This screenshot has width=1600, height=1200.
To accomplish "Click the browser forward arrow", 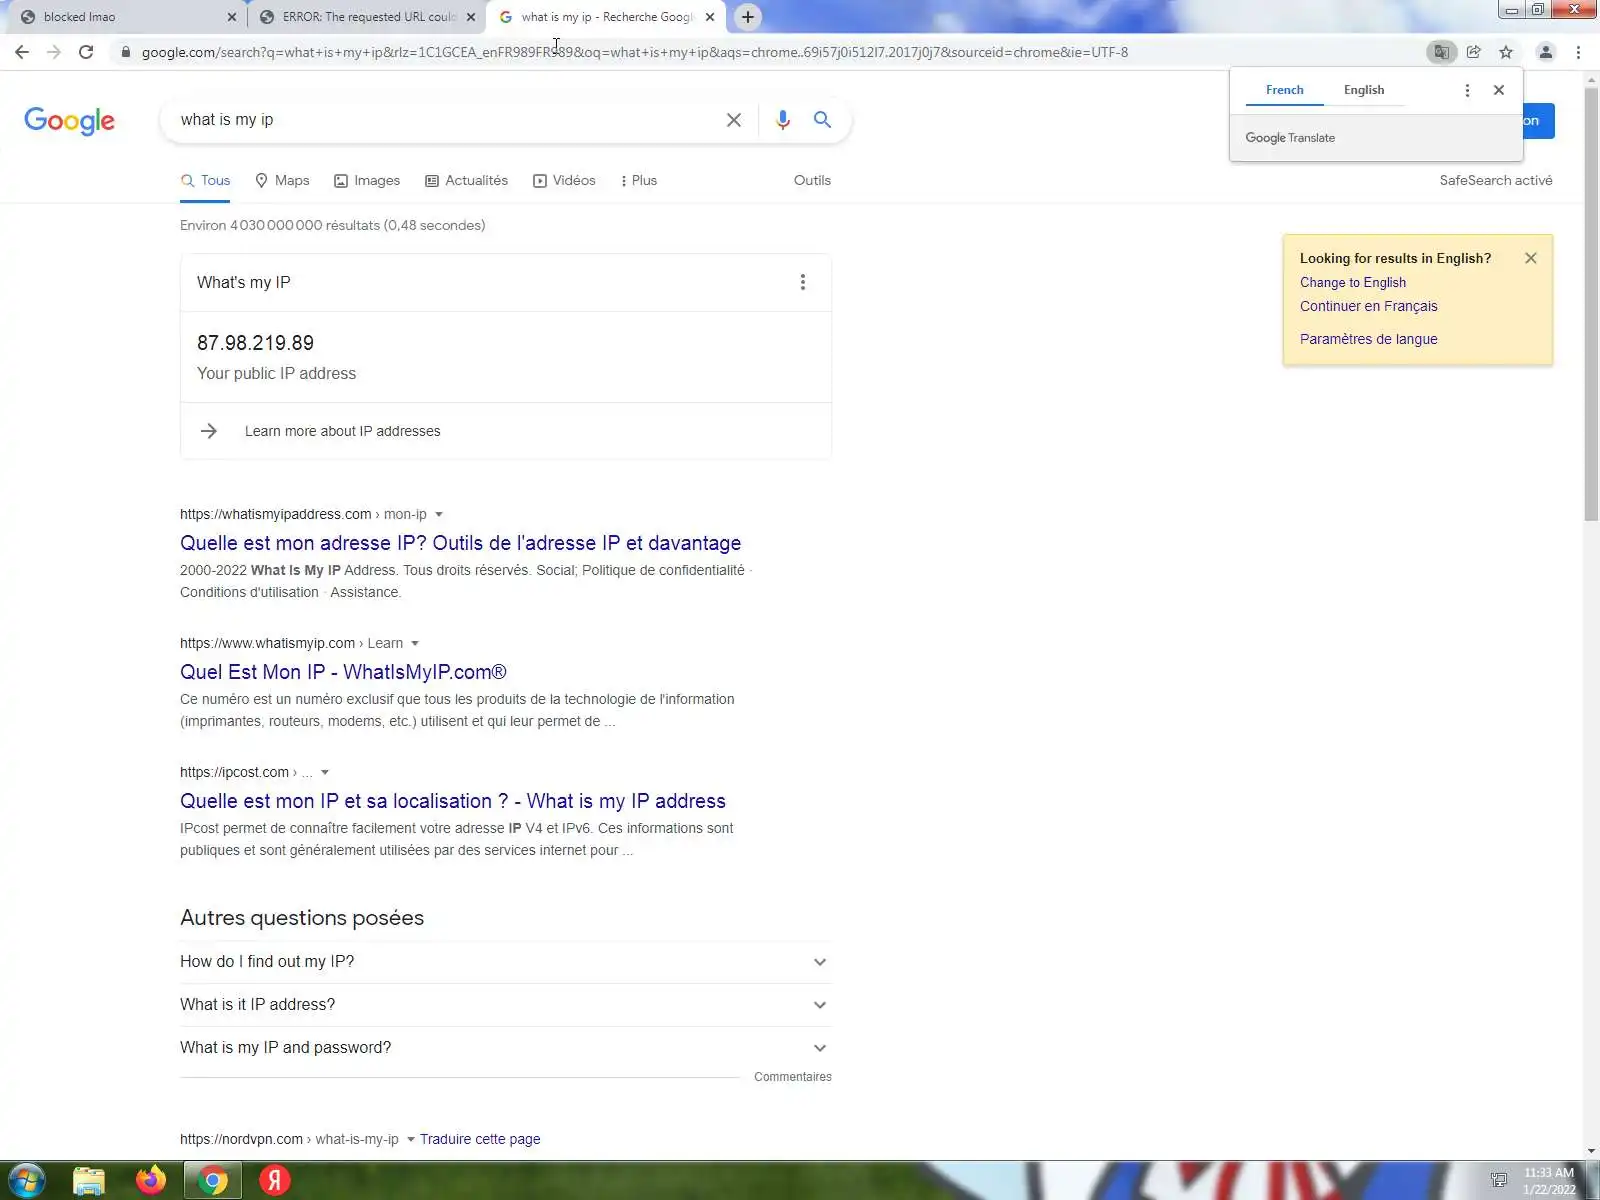I will click(x=54, y=52).
